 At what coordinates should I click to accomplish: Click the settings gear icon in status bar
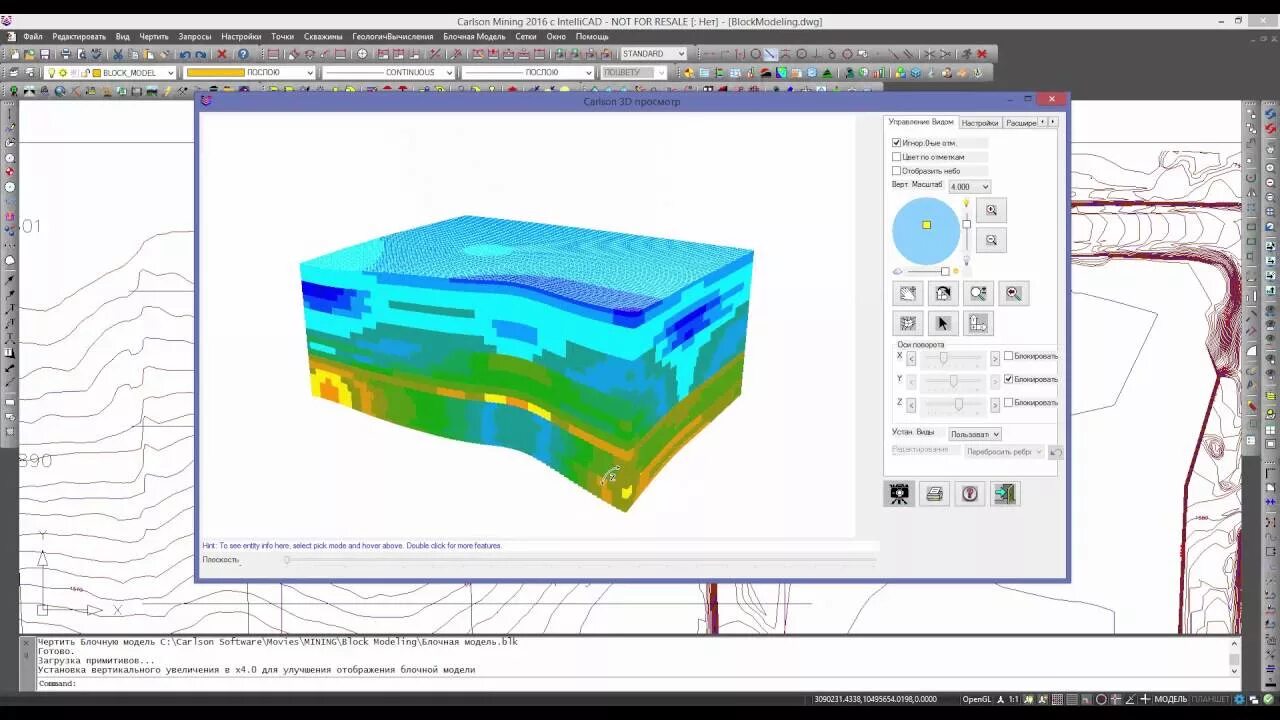point(1239,699)
